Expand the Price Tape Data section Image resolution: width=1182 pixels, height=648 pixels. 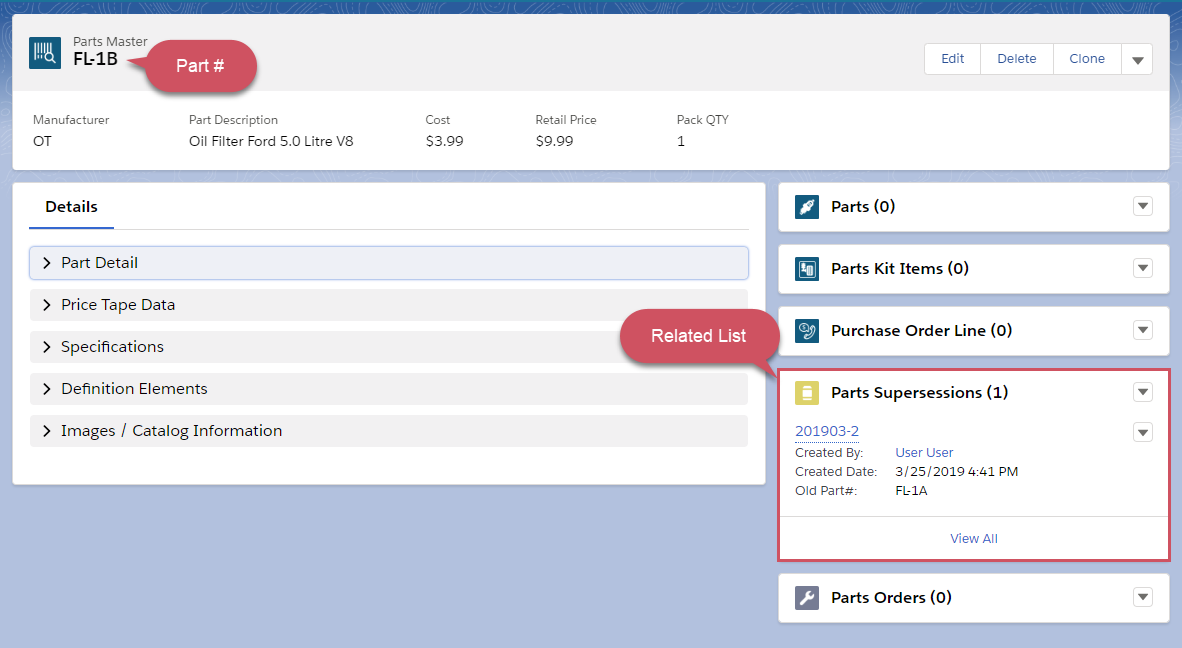click(x=389, y=304)
